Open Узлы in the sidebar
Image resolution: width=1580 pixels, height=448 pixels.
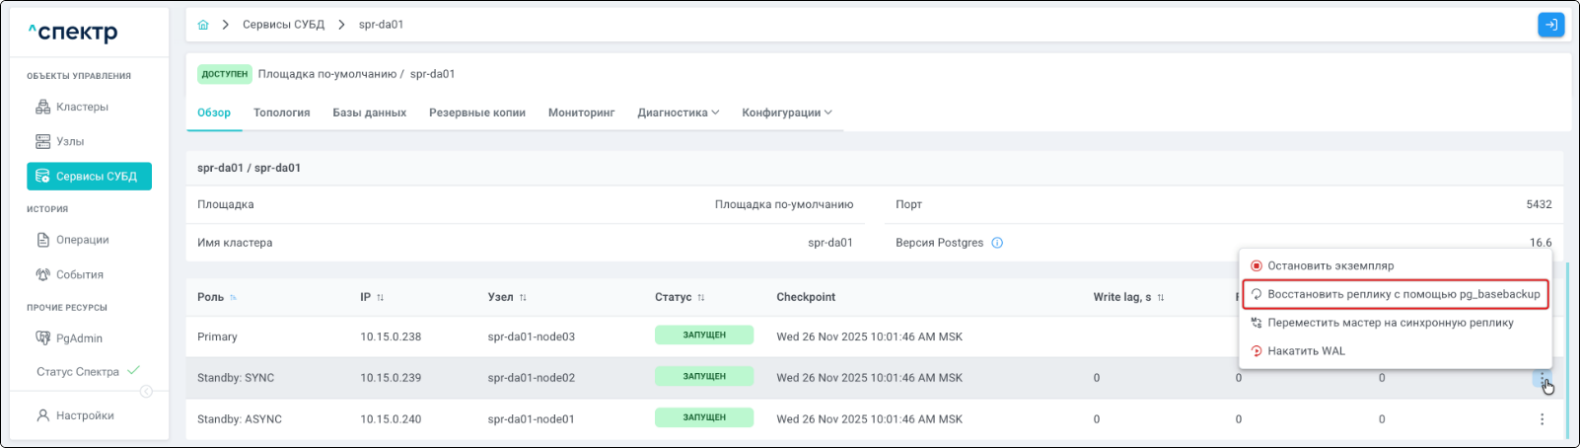pos(70,142)
